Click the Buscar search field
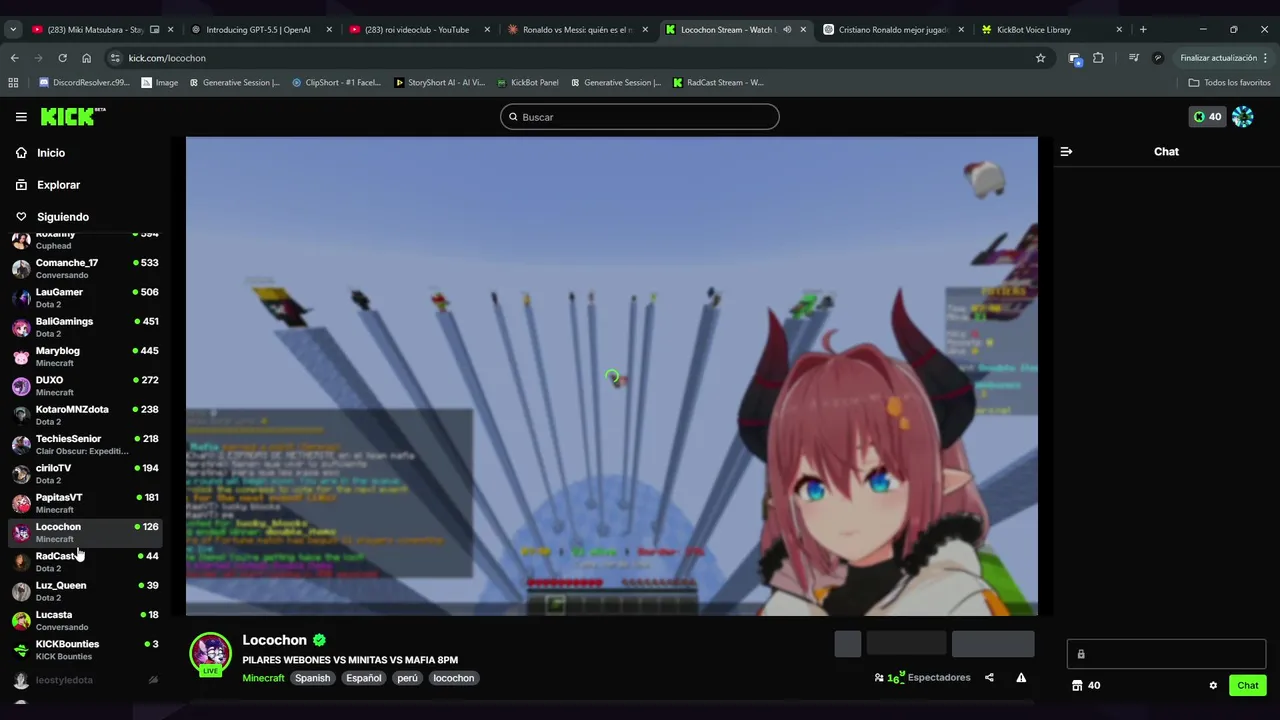This screenshot has width=1280, height=720. pyautogui.click(x=640, y=117)
